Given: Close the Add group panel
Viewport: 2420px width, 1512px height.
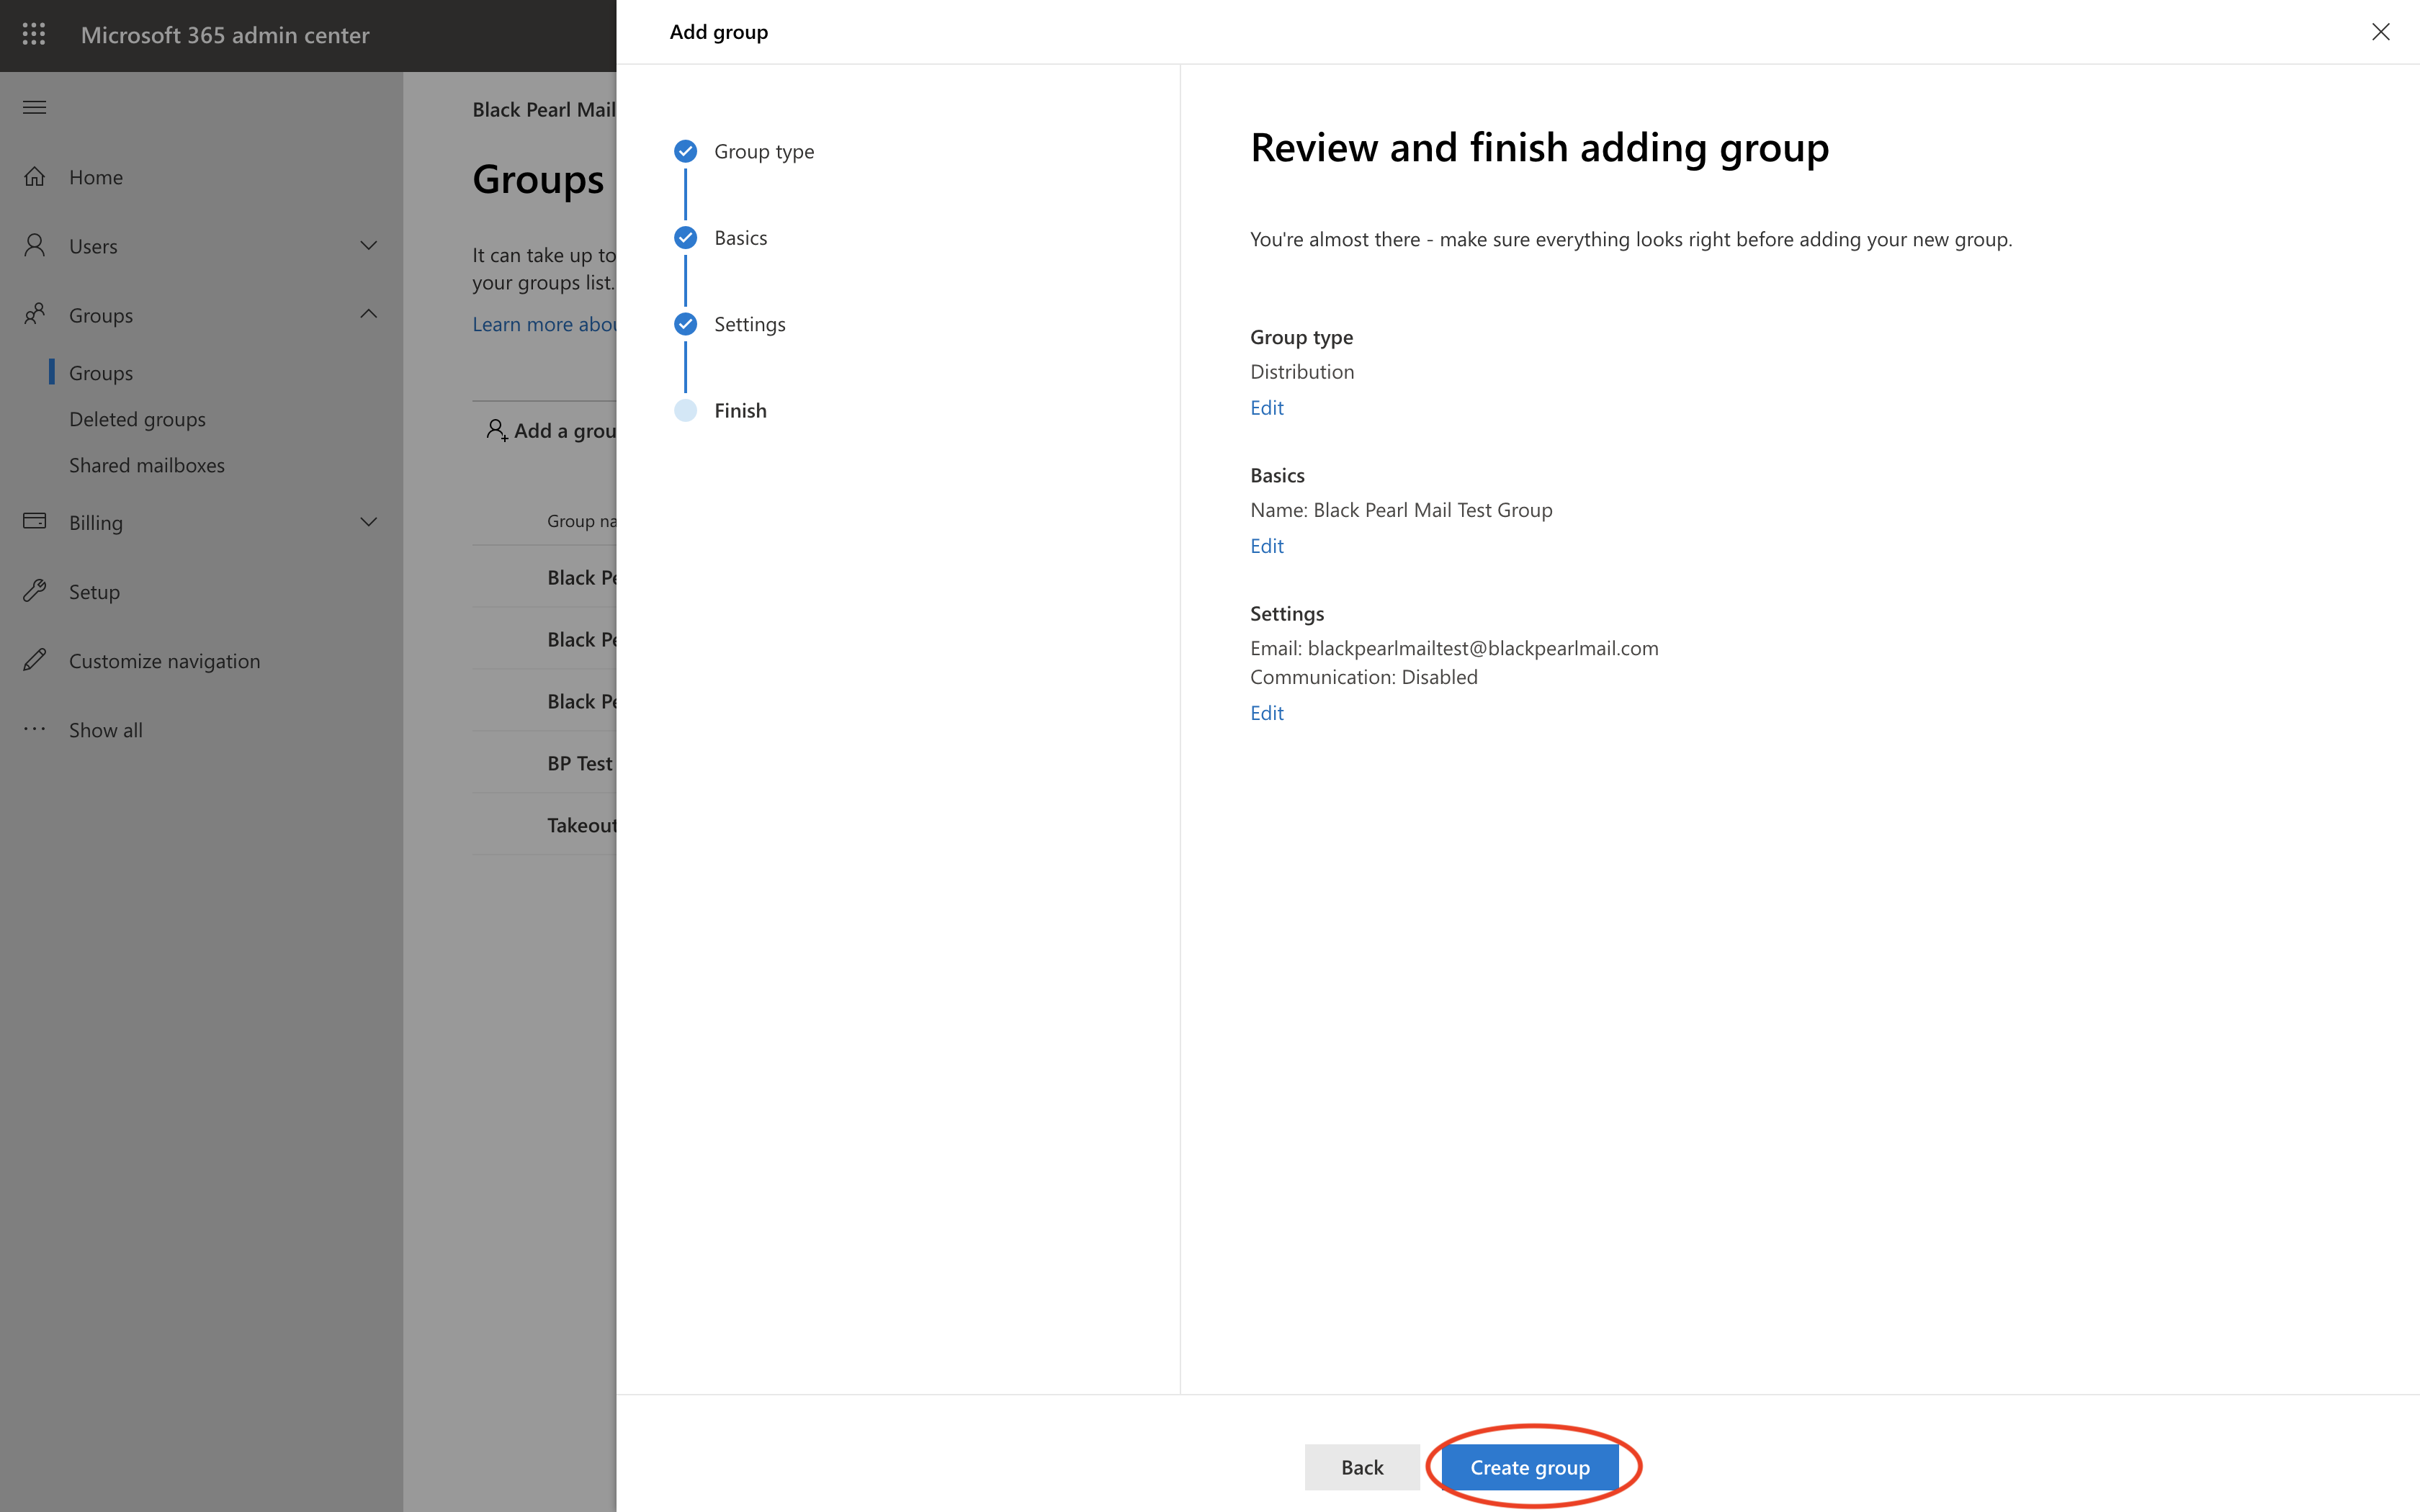Looking at the screenshot, I should click(2380, 32).
